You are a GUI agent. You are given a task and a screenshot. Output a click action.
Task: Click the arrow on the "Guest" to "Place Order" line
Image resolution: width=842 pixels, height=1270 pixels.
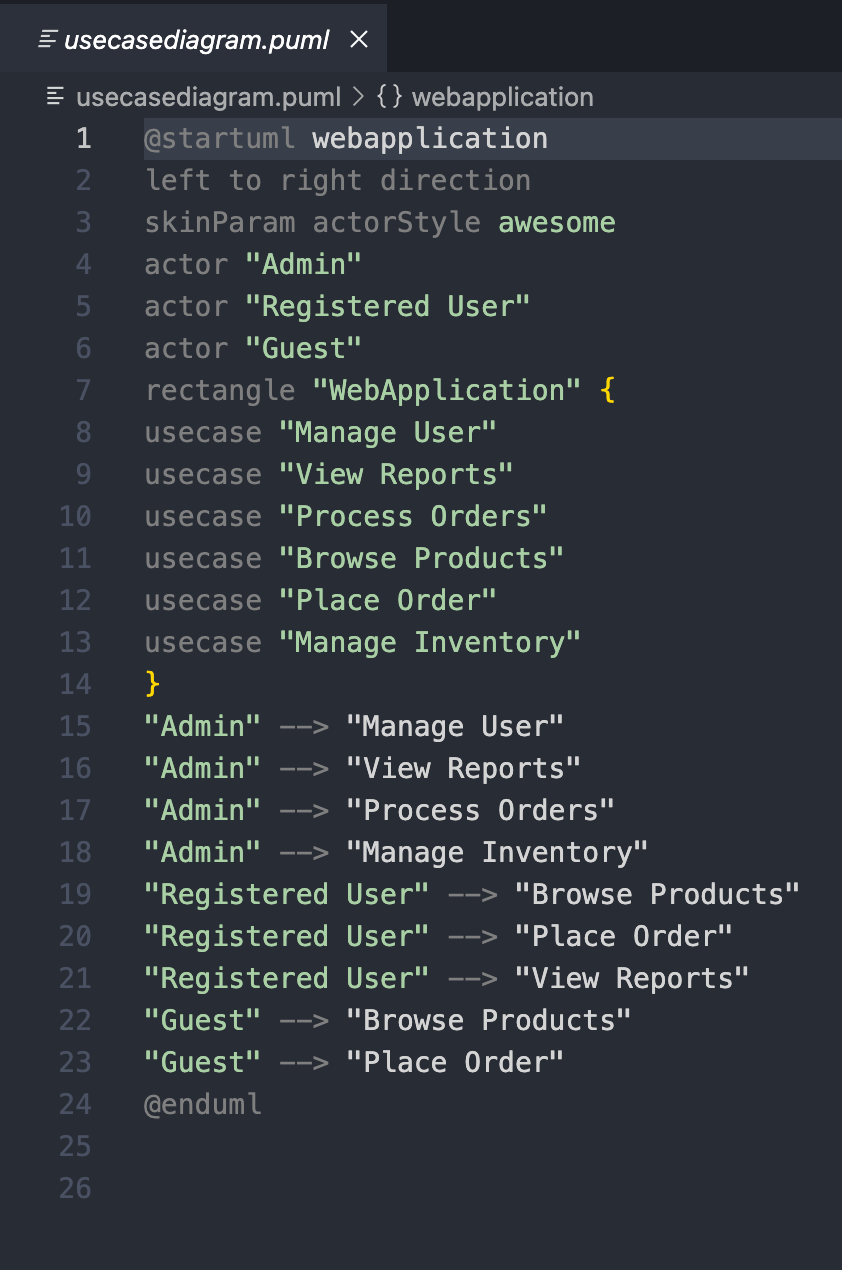[304, 1063]
